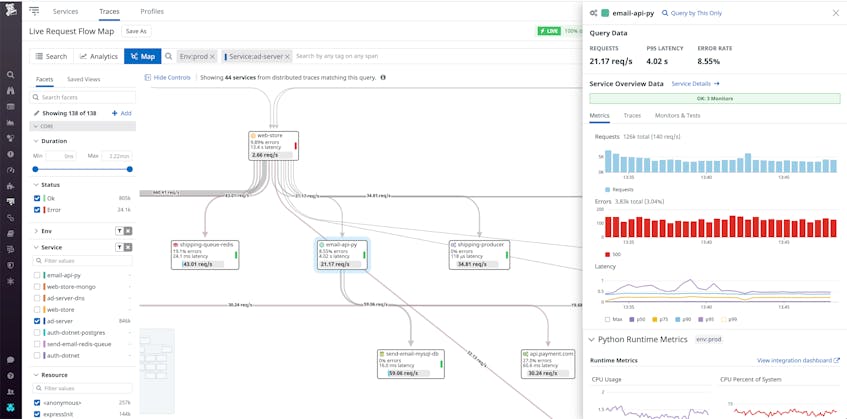Check the ad-server-dns service checkbox
This screenshot has height=419, width=847.
[x=37, y=298]
